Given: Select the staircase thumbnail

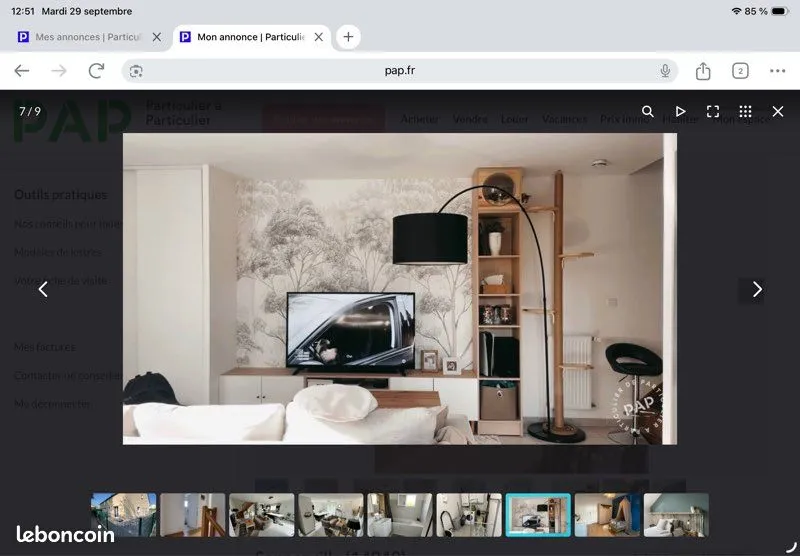Looking at the screenshot, I should click(193, 515).
